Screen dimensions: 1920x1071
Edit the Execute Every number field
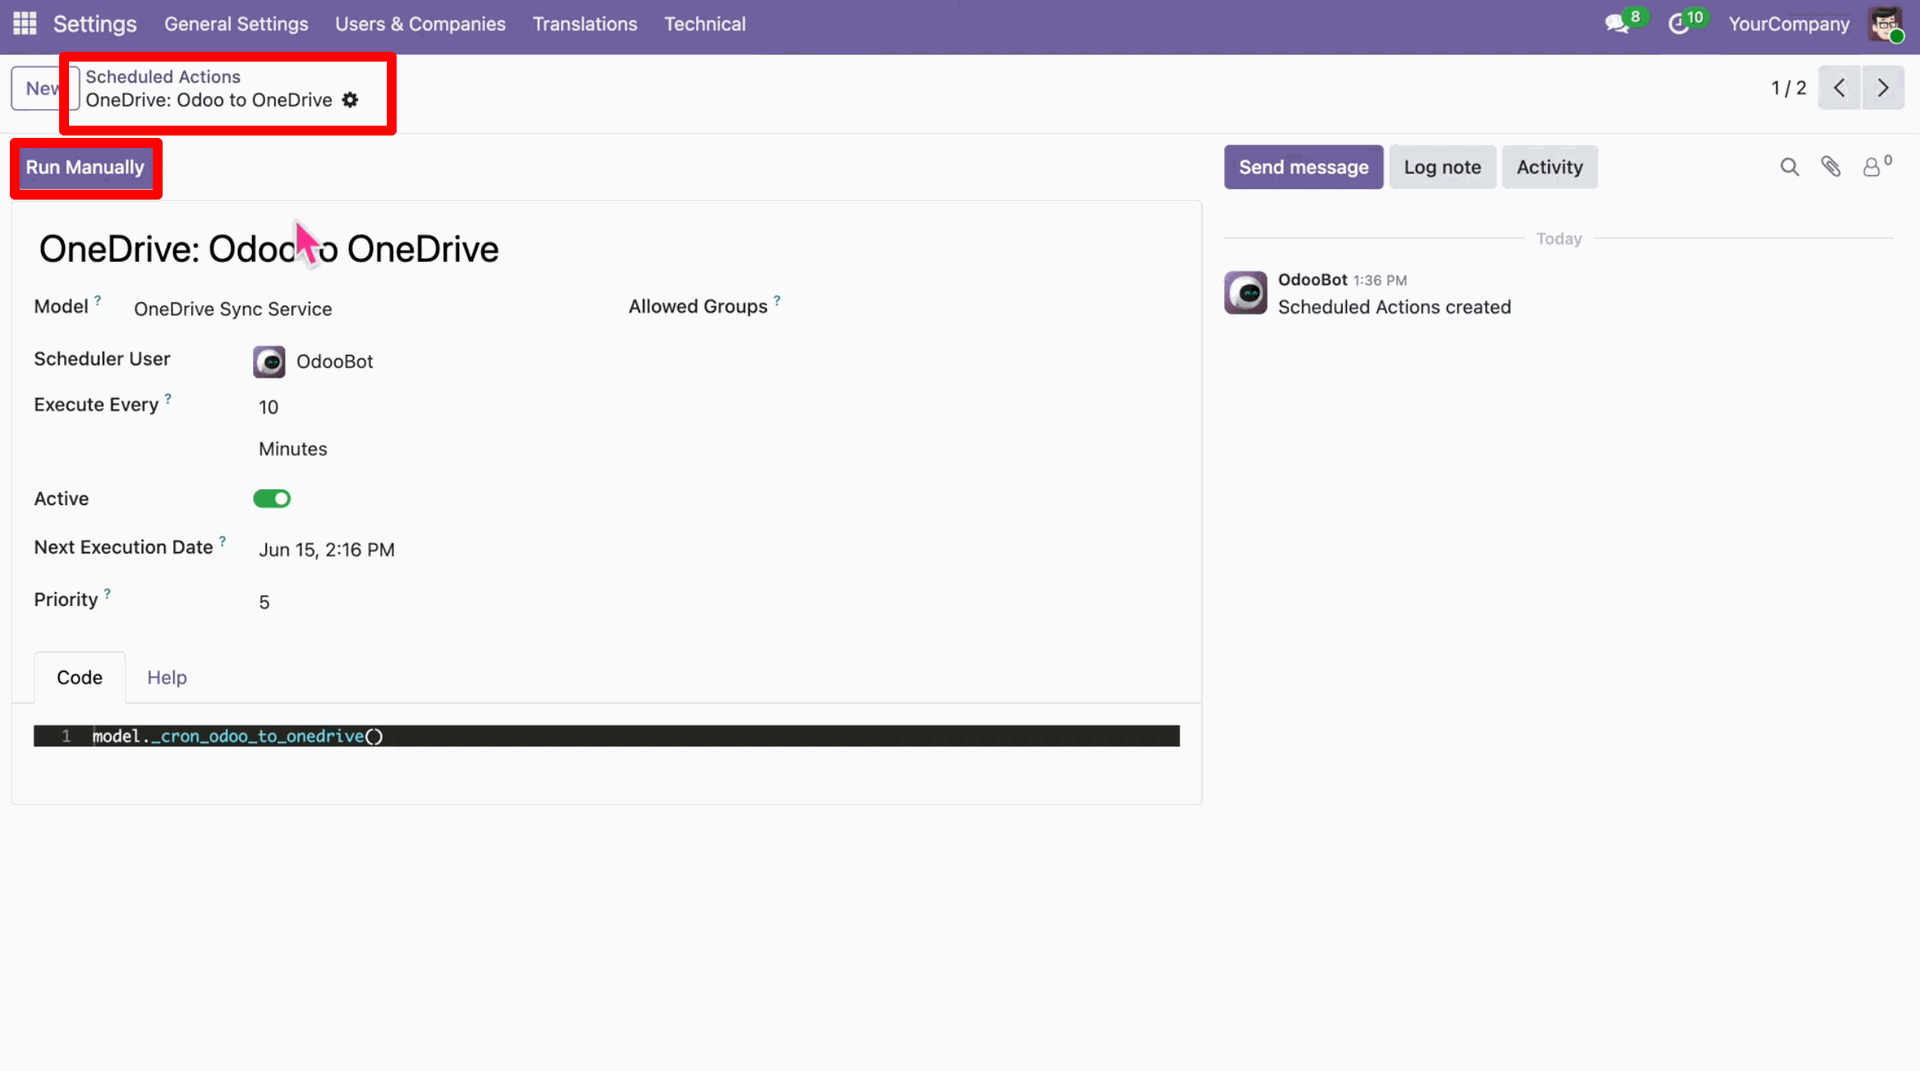pos(269,407)
